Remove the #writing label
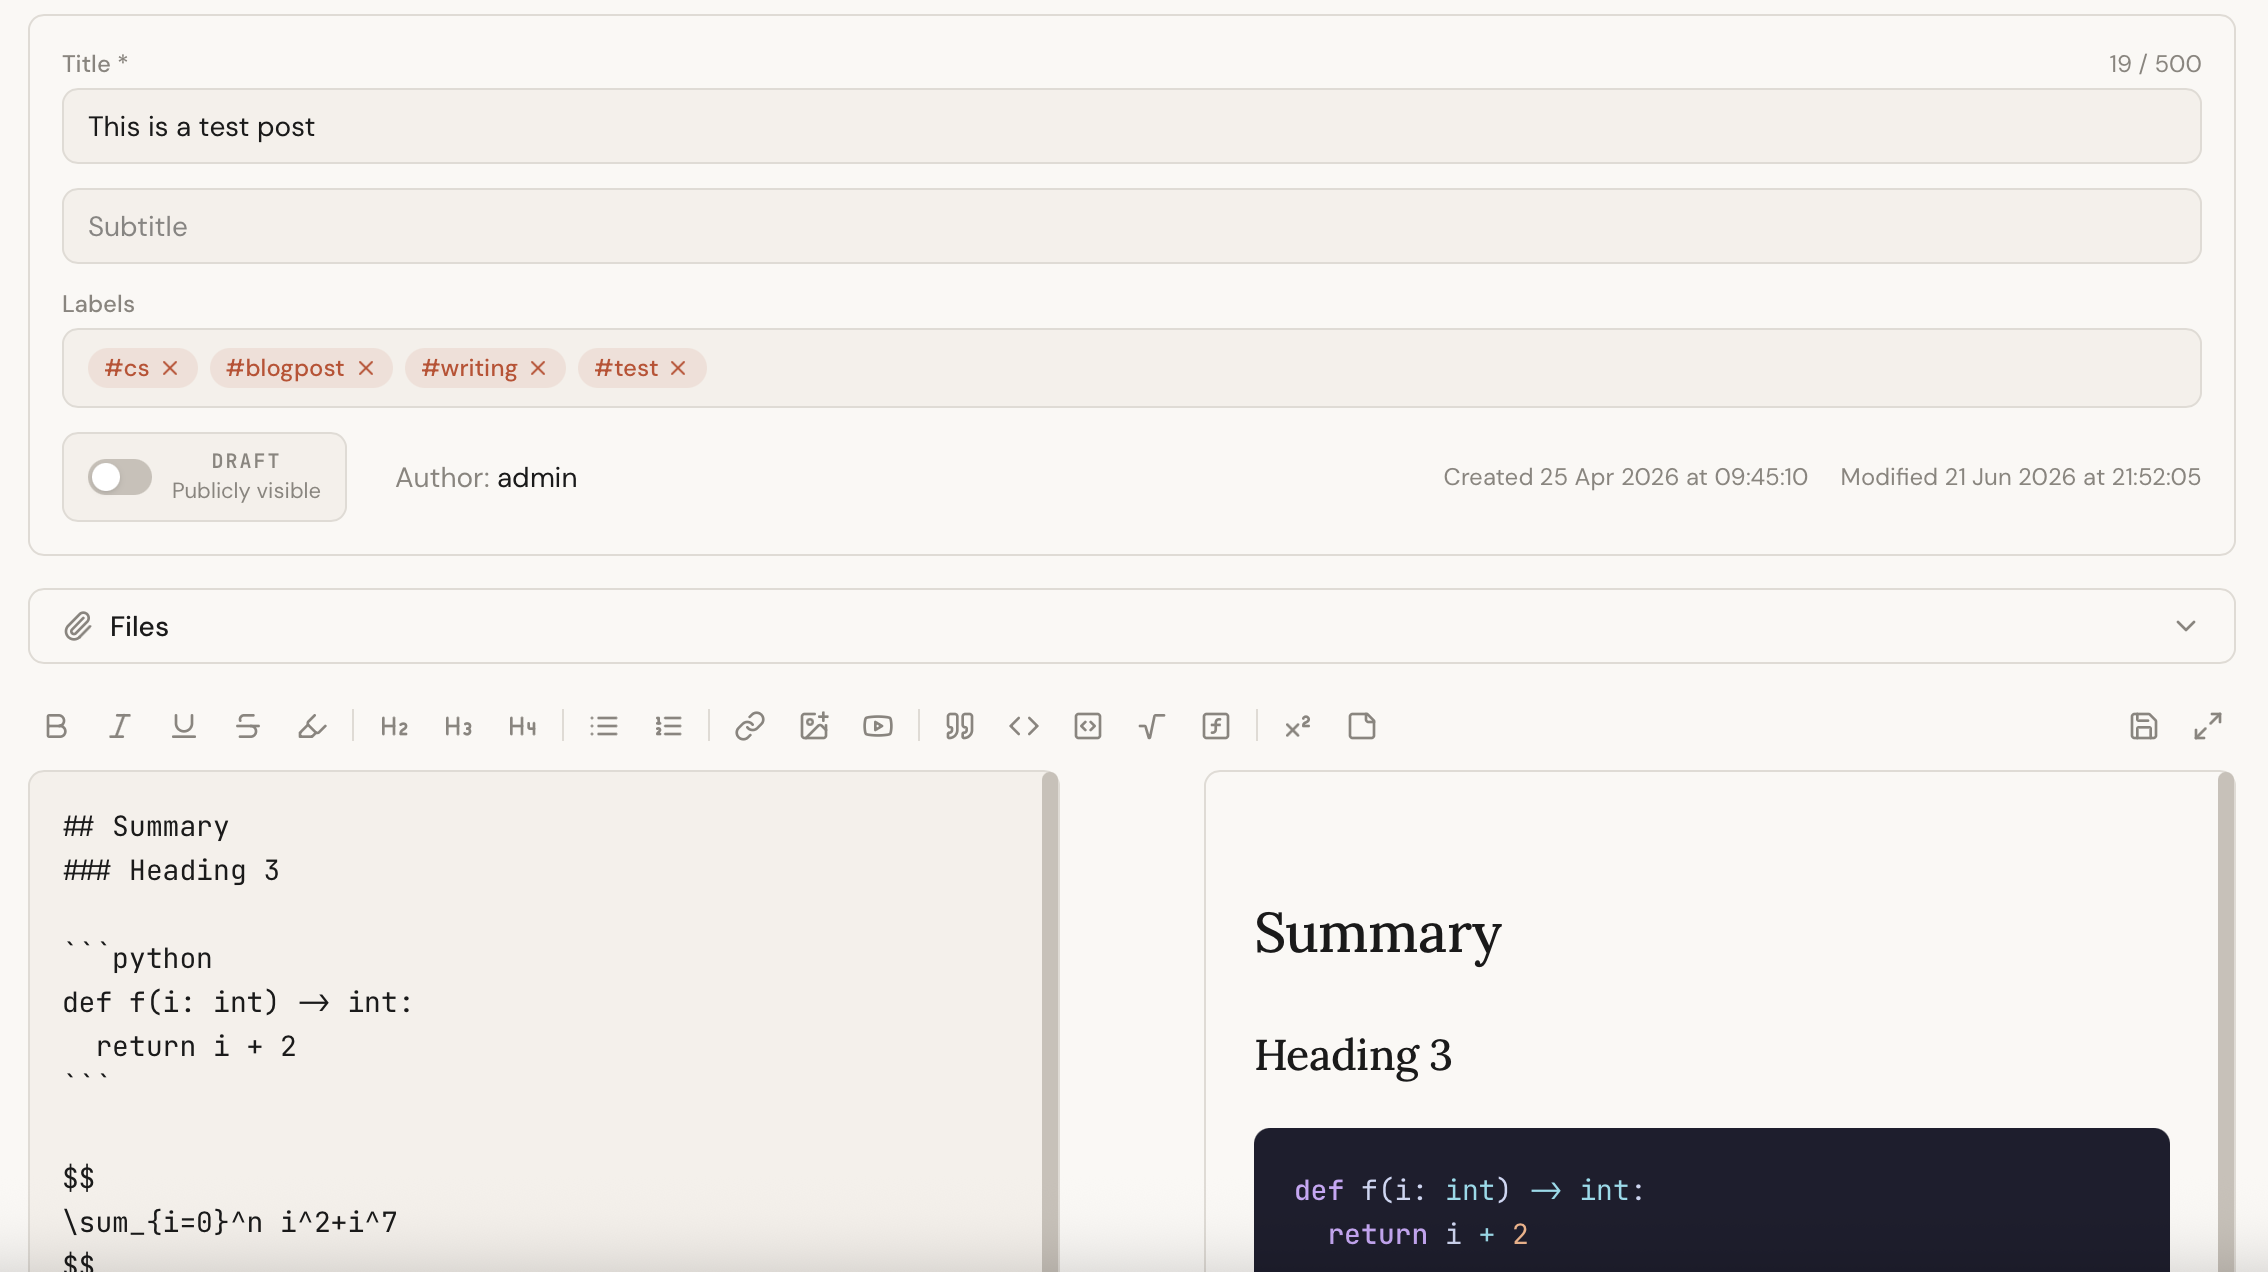Viewport: 2268px width, 1272px height. 538,368
